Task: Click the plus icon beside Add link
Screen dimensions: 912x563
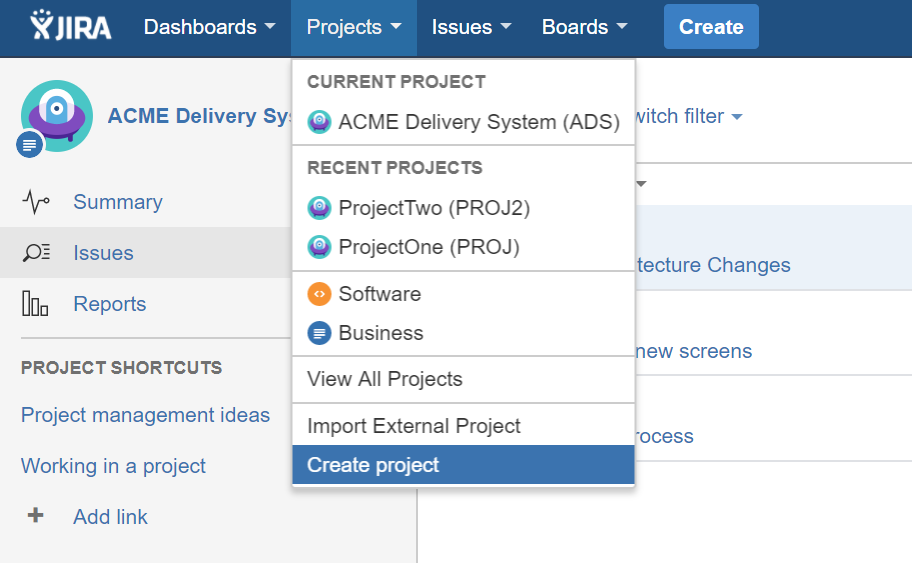Action: 35,515
